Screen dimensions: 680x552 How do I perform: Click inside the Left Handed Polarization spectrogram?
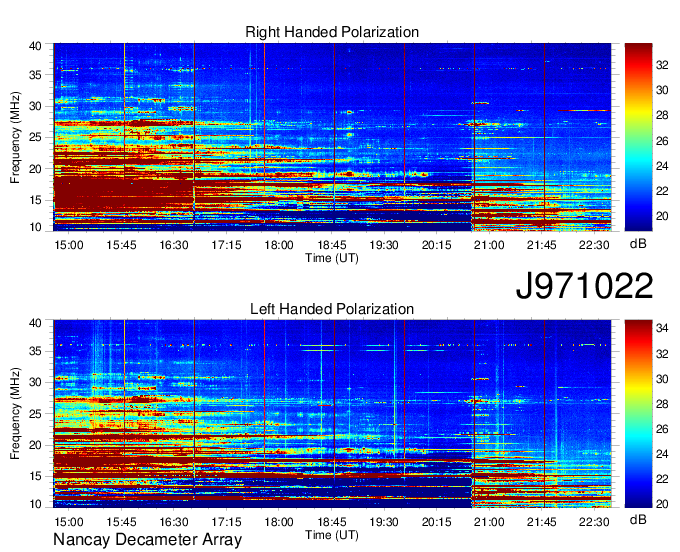[332, 414]
